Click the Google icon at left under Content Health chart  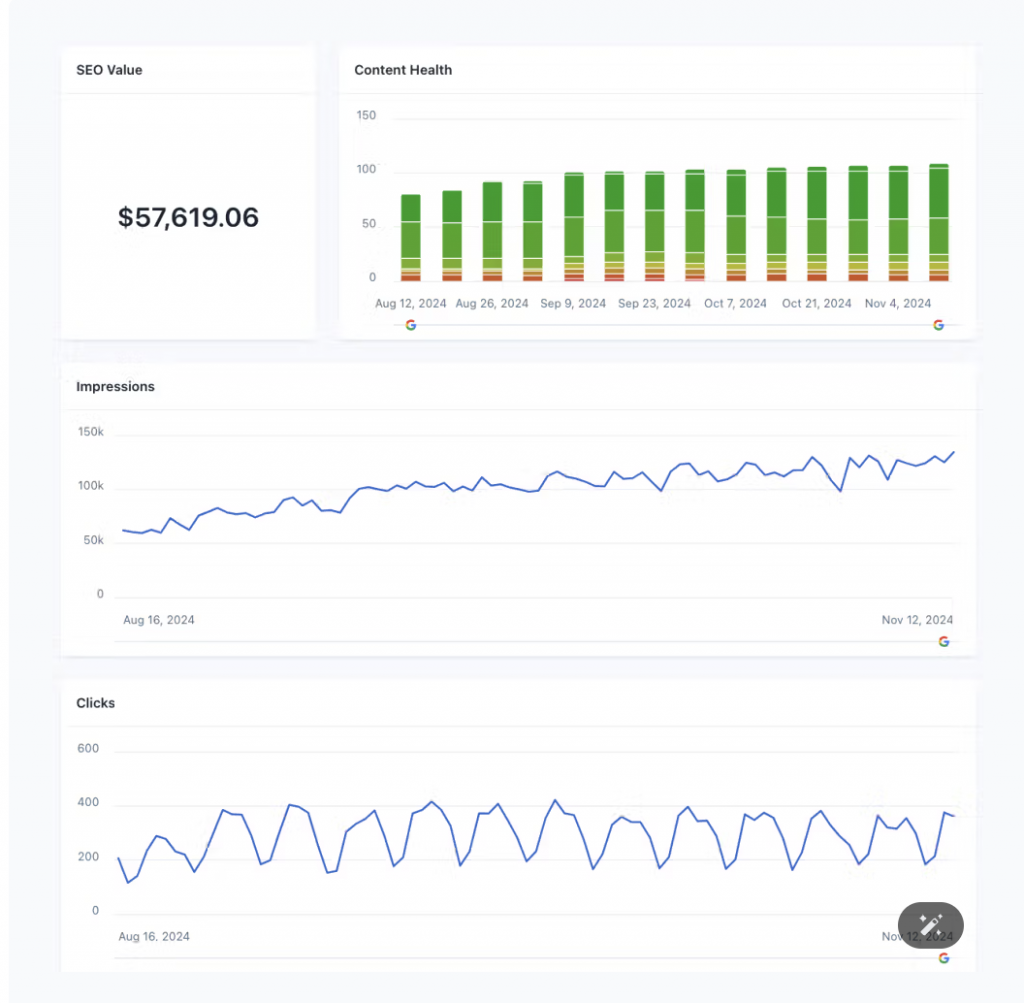pyautogui.click(x=410, y=325)
